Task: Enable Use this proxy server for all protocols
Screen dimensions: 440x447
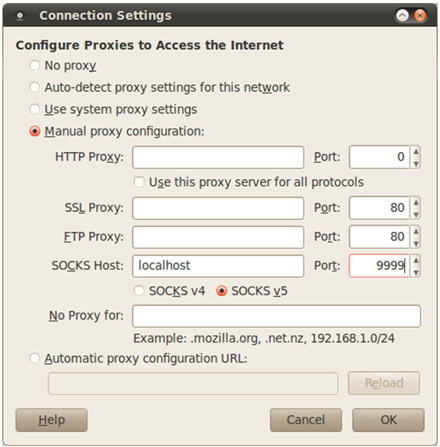Action: (139, 182)
